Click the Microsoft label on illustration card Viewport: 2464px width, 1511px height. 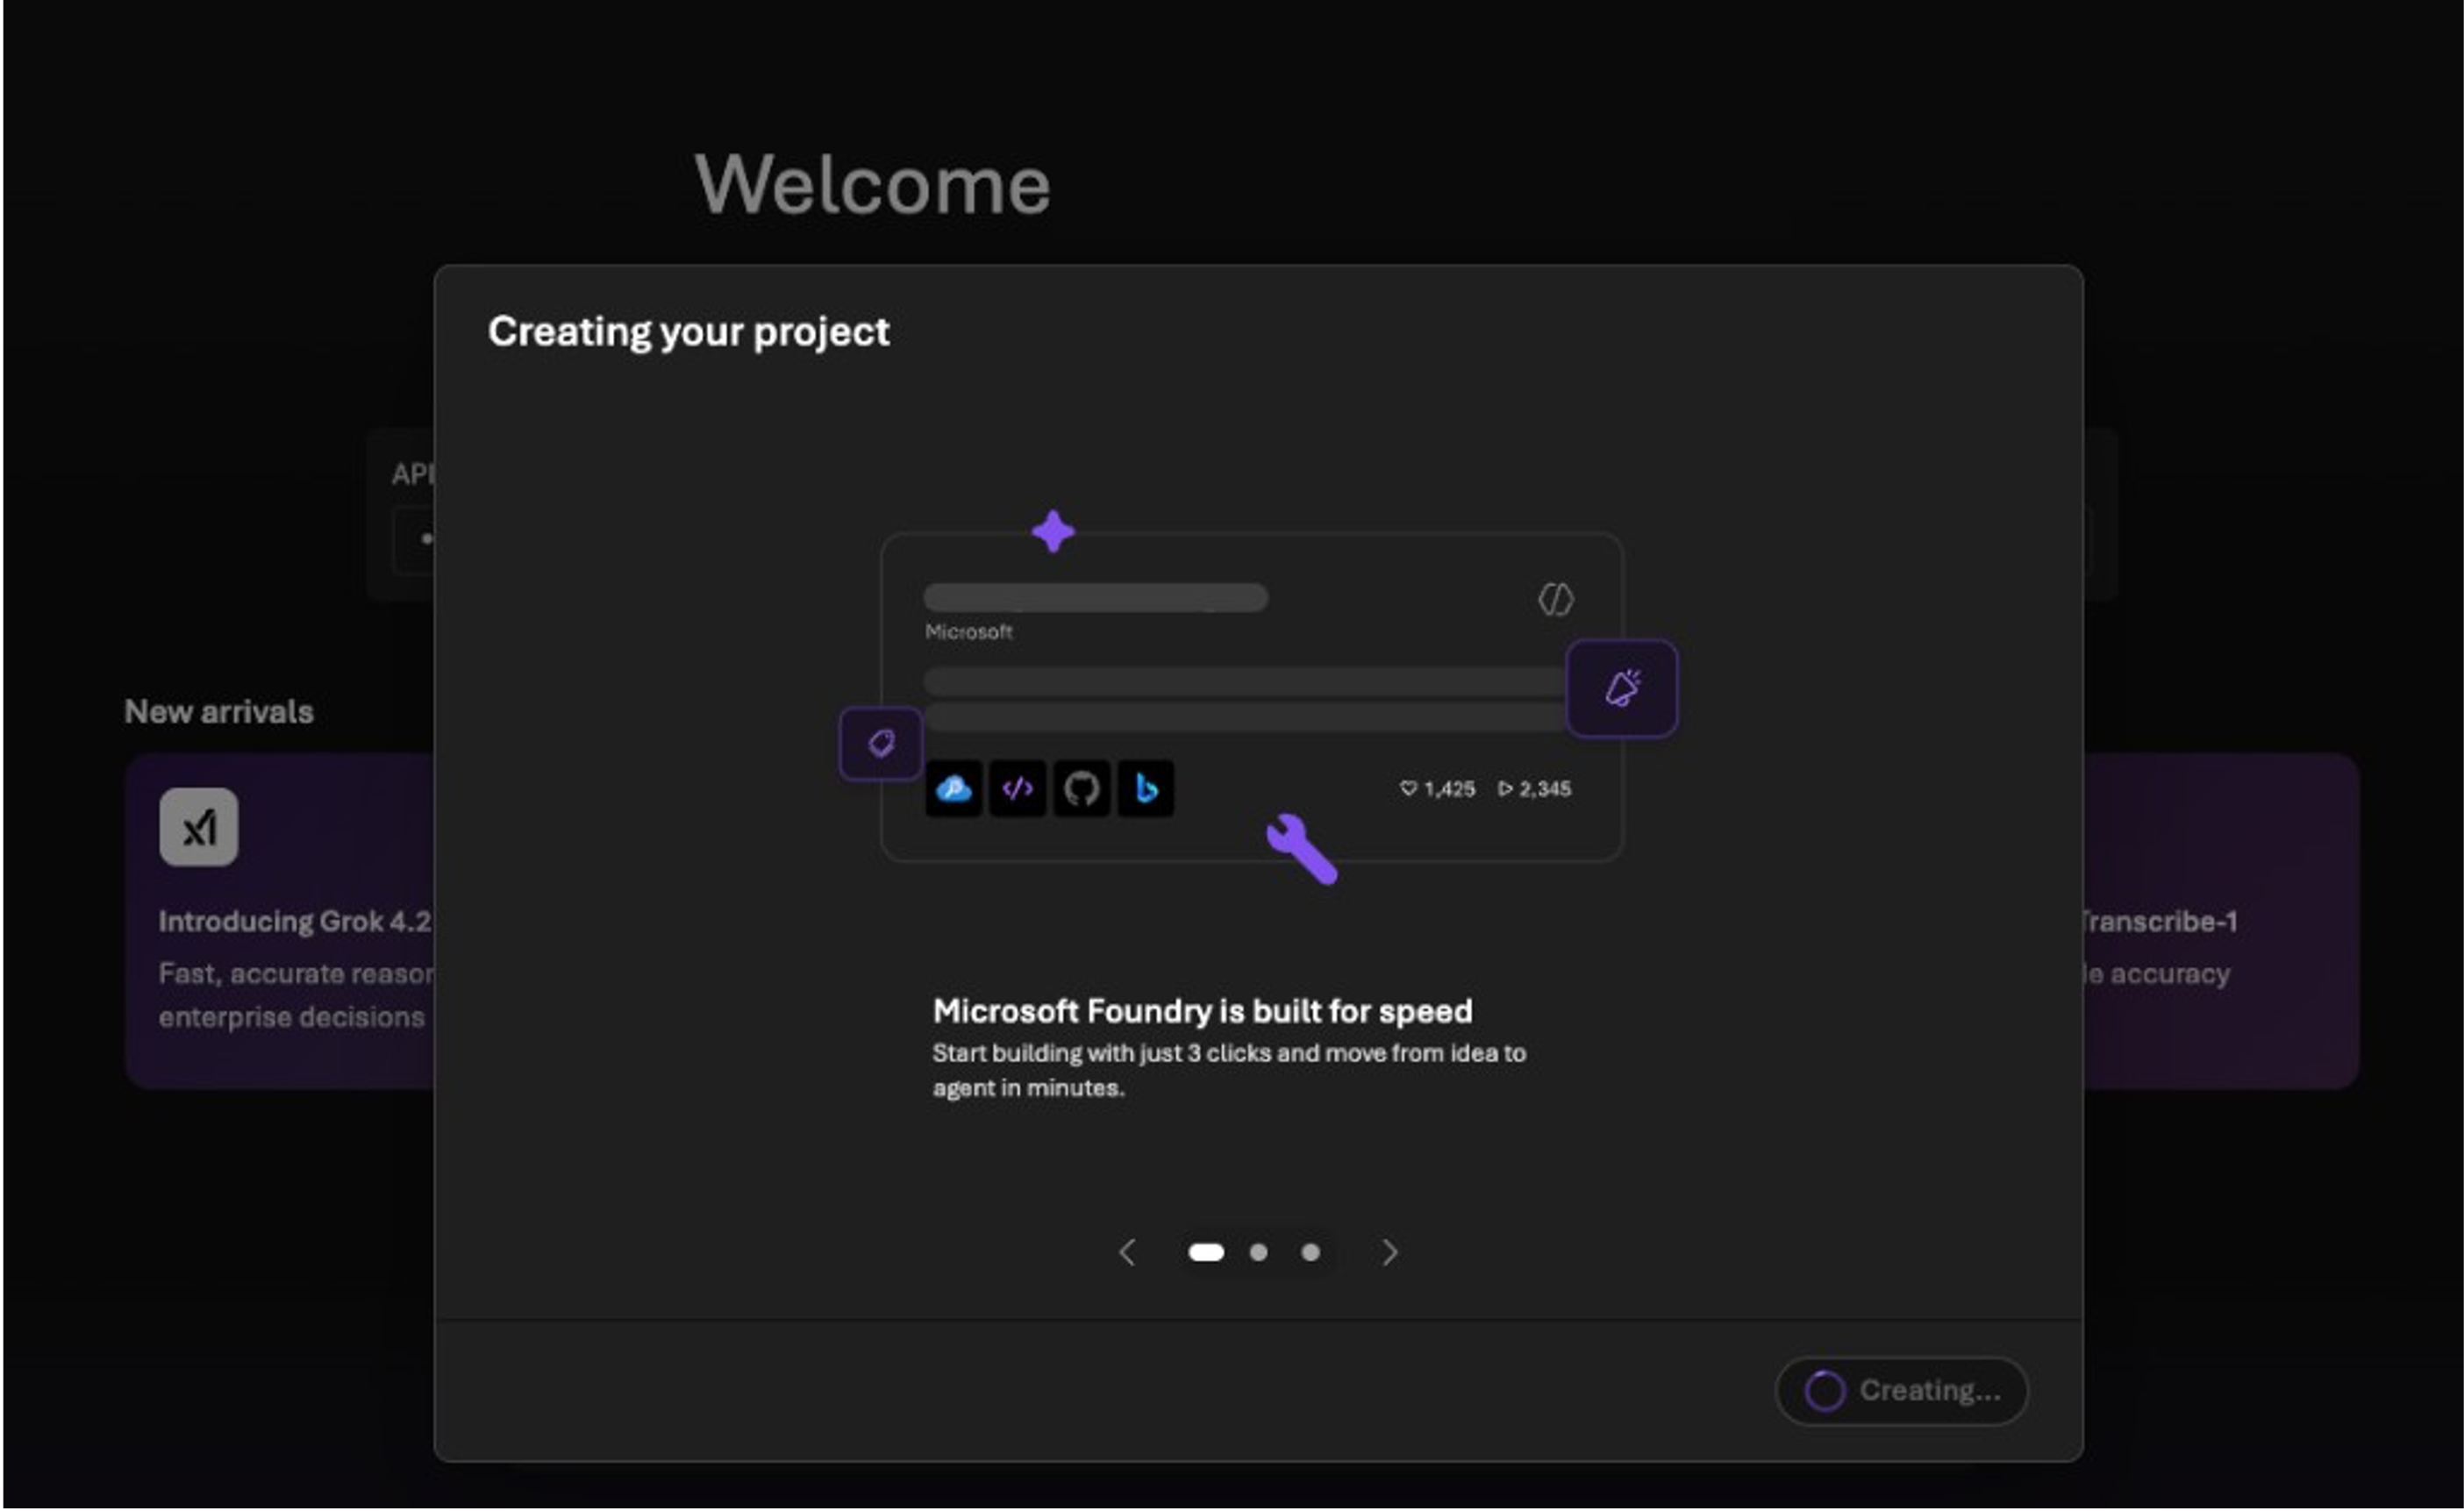(x=968, y=632)
